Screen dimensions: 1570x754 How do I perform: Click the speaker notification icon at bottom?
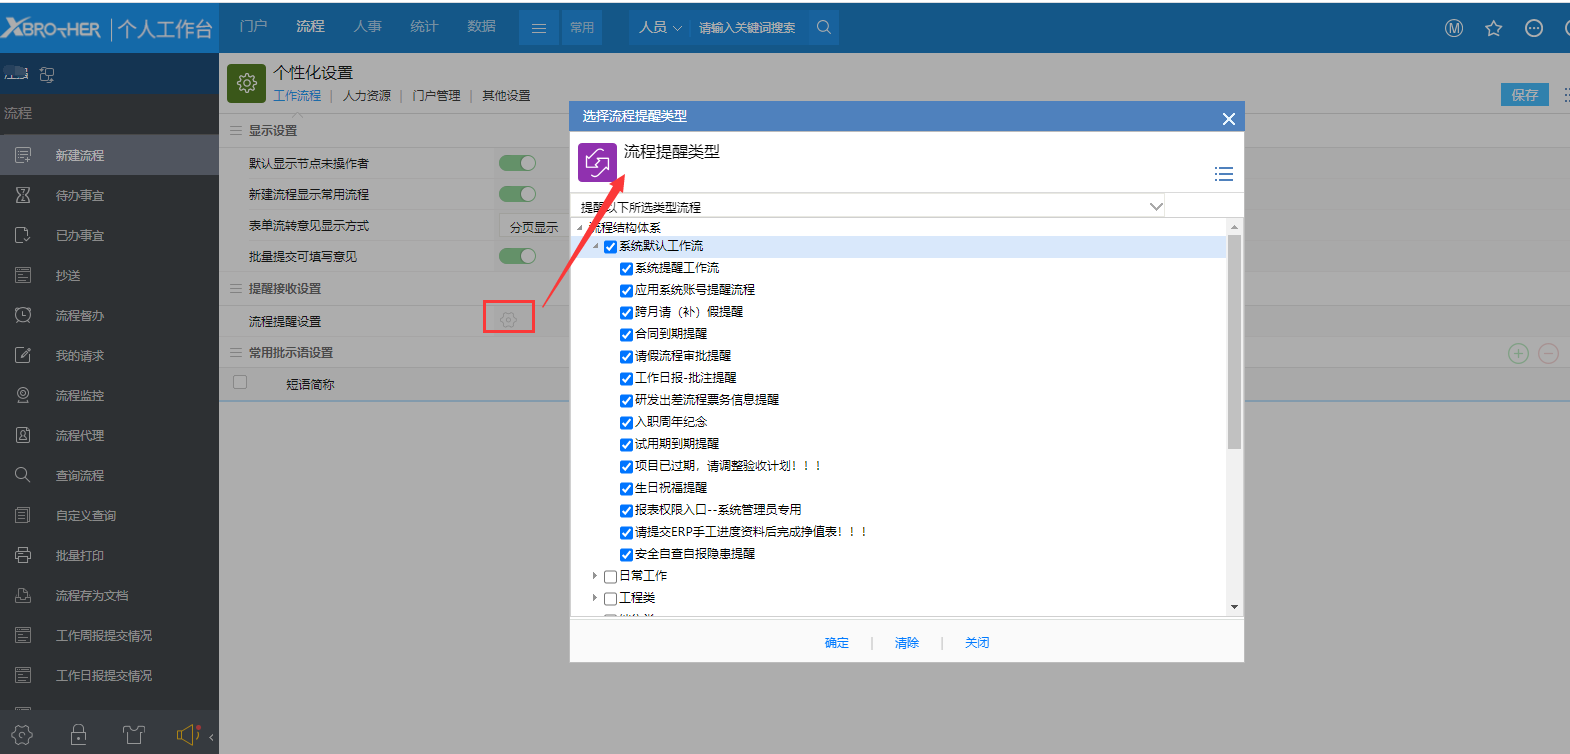(x=187, y=735)
